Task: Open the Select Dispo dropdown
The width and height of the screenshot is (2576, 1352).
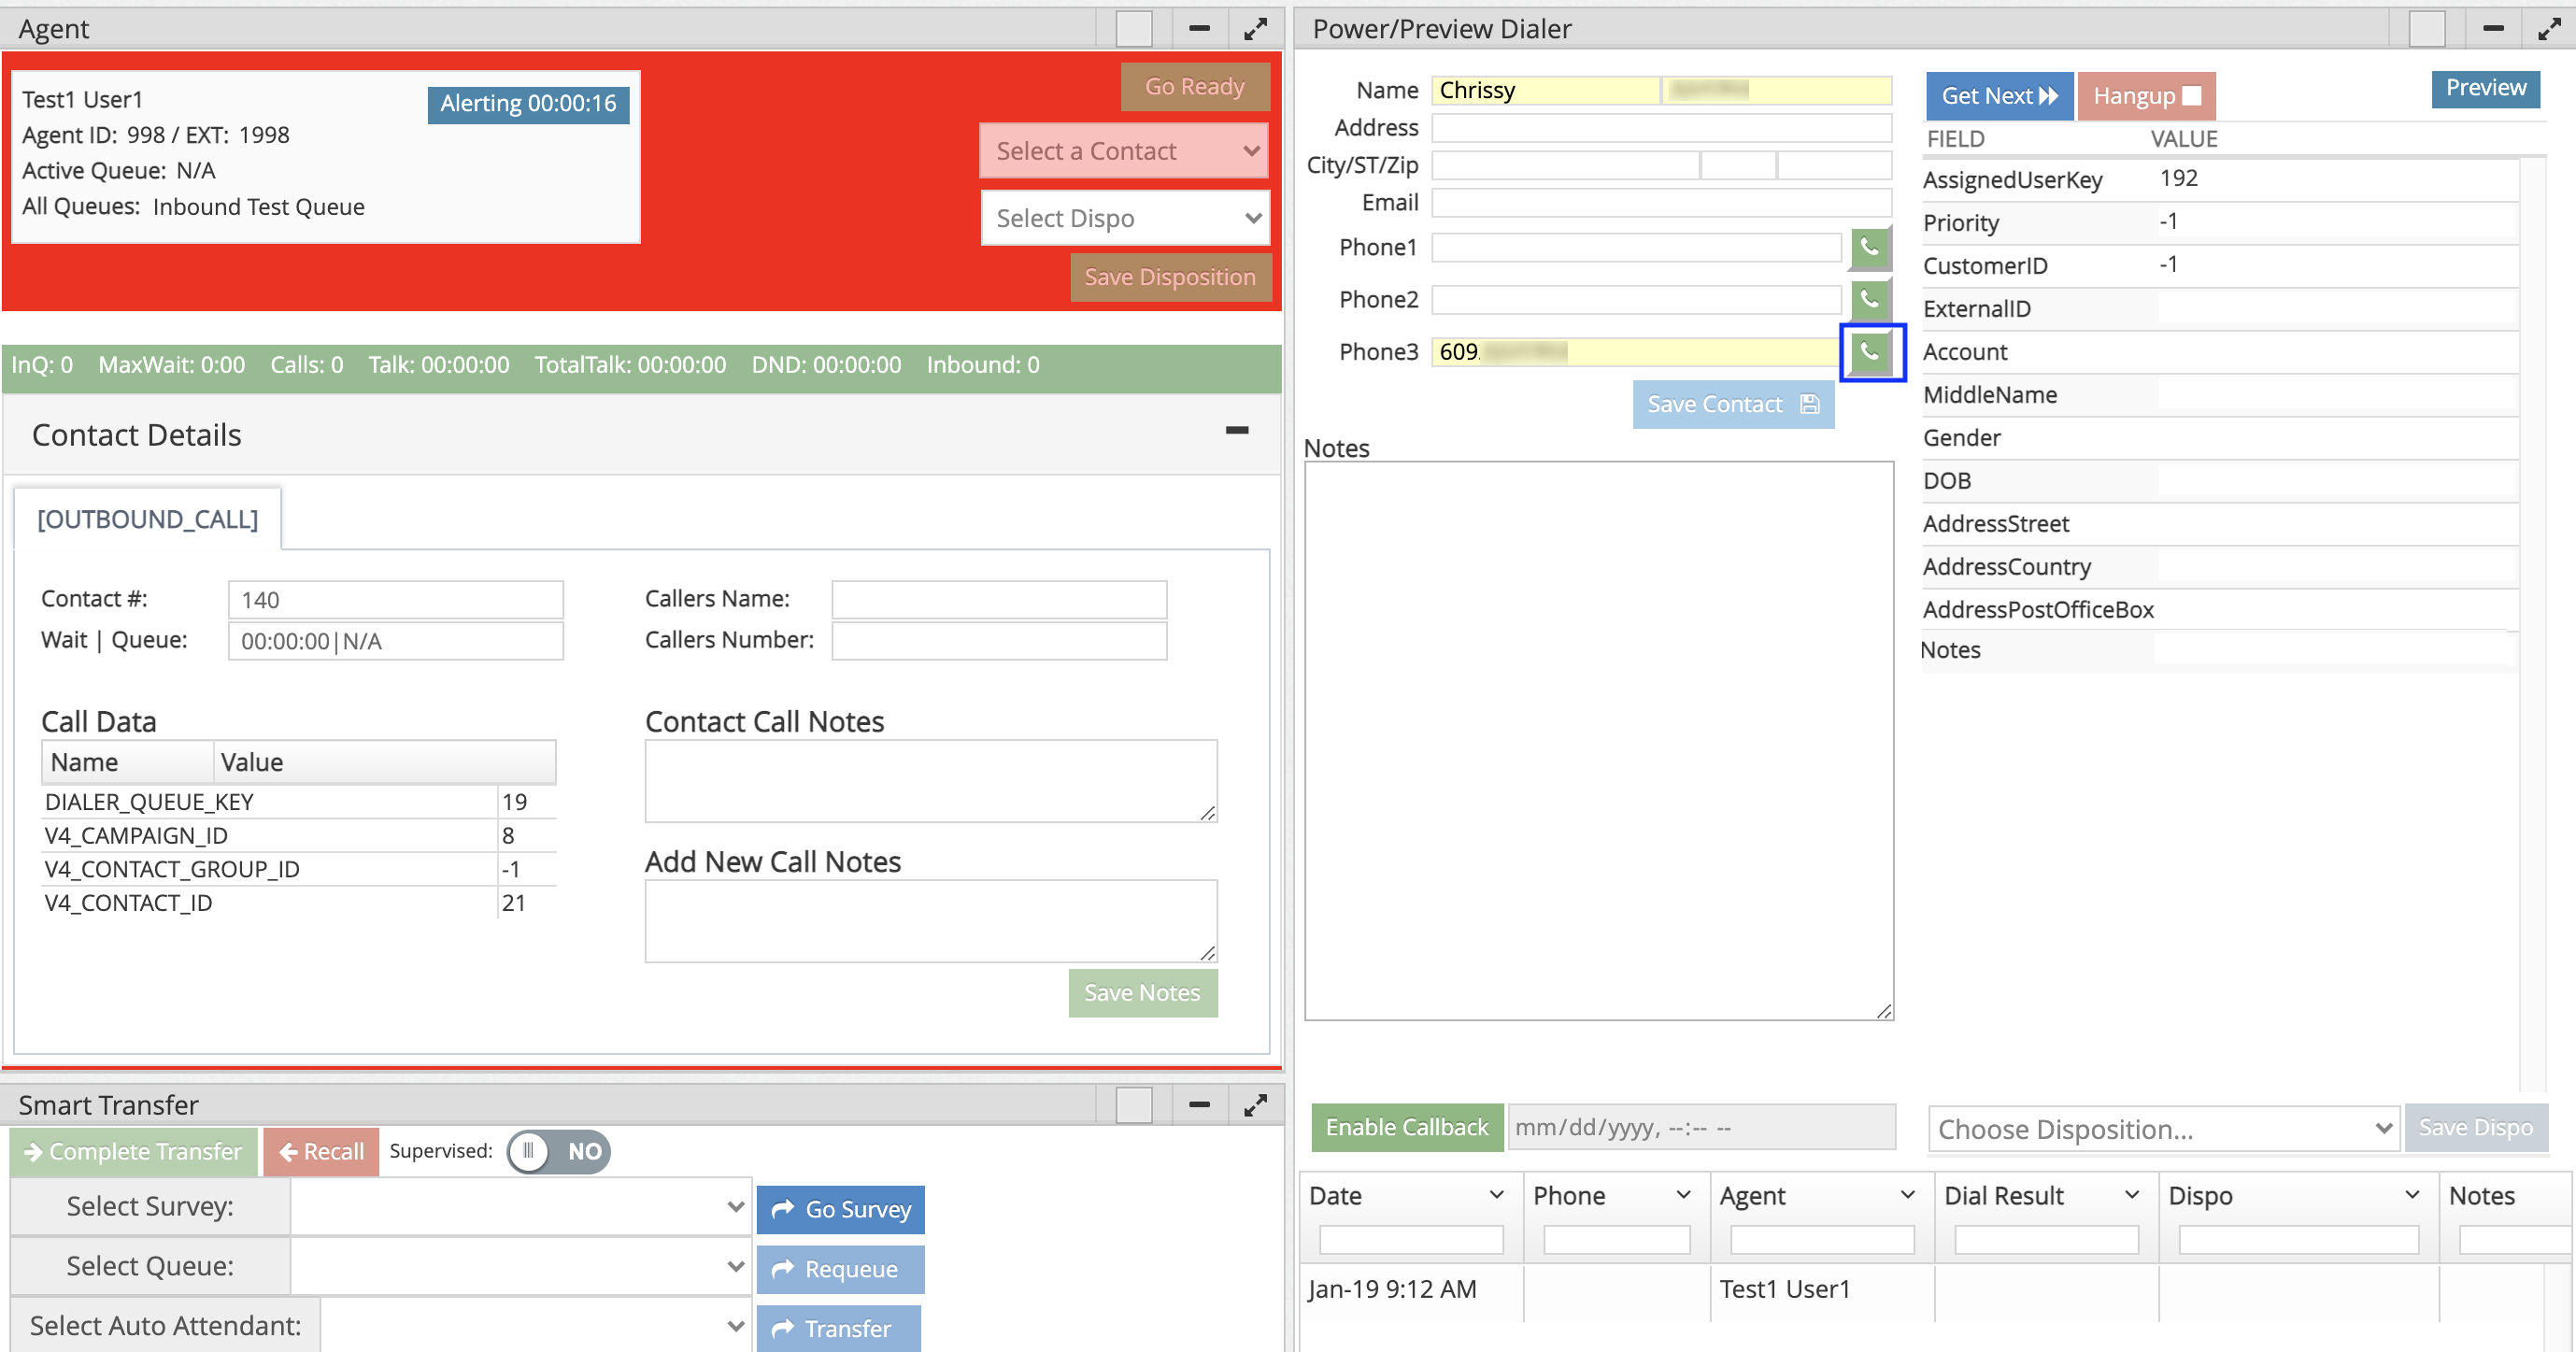Action: (x=1125, y=218)
